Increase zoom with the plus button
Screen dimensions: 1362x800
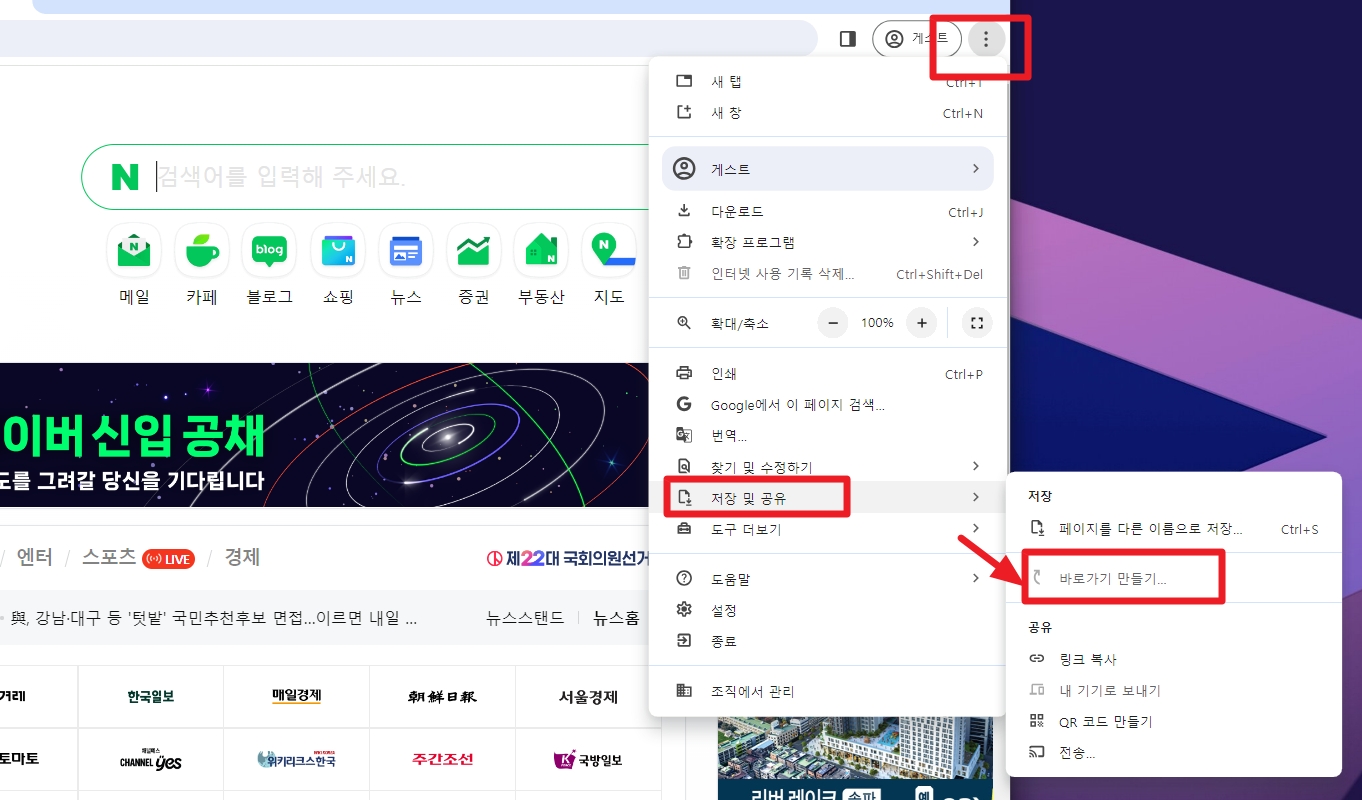922,323
